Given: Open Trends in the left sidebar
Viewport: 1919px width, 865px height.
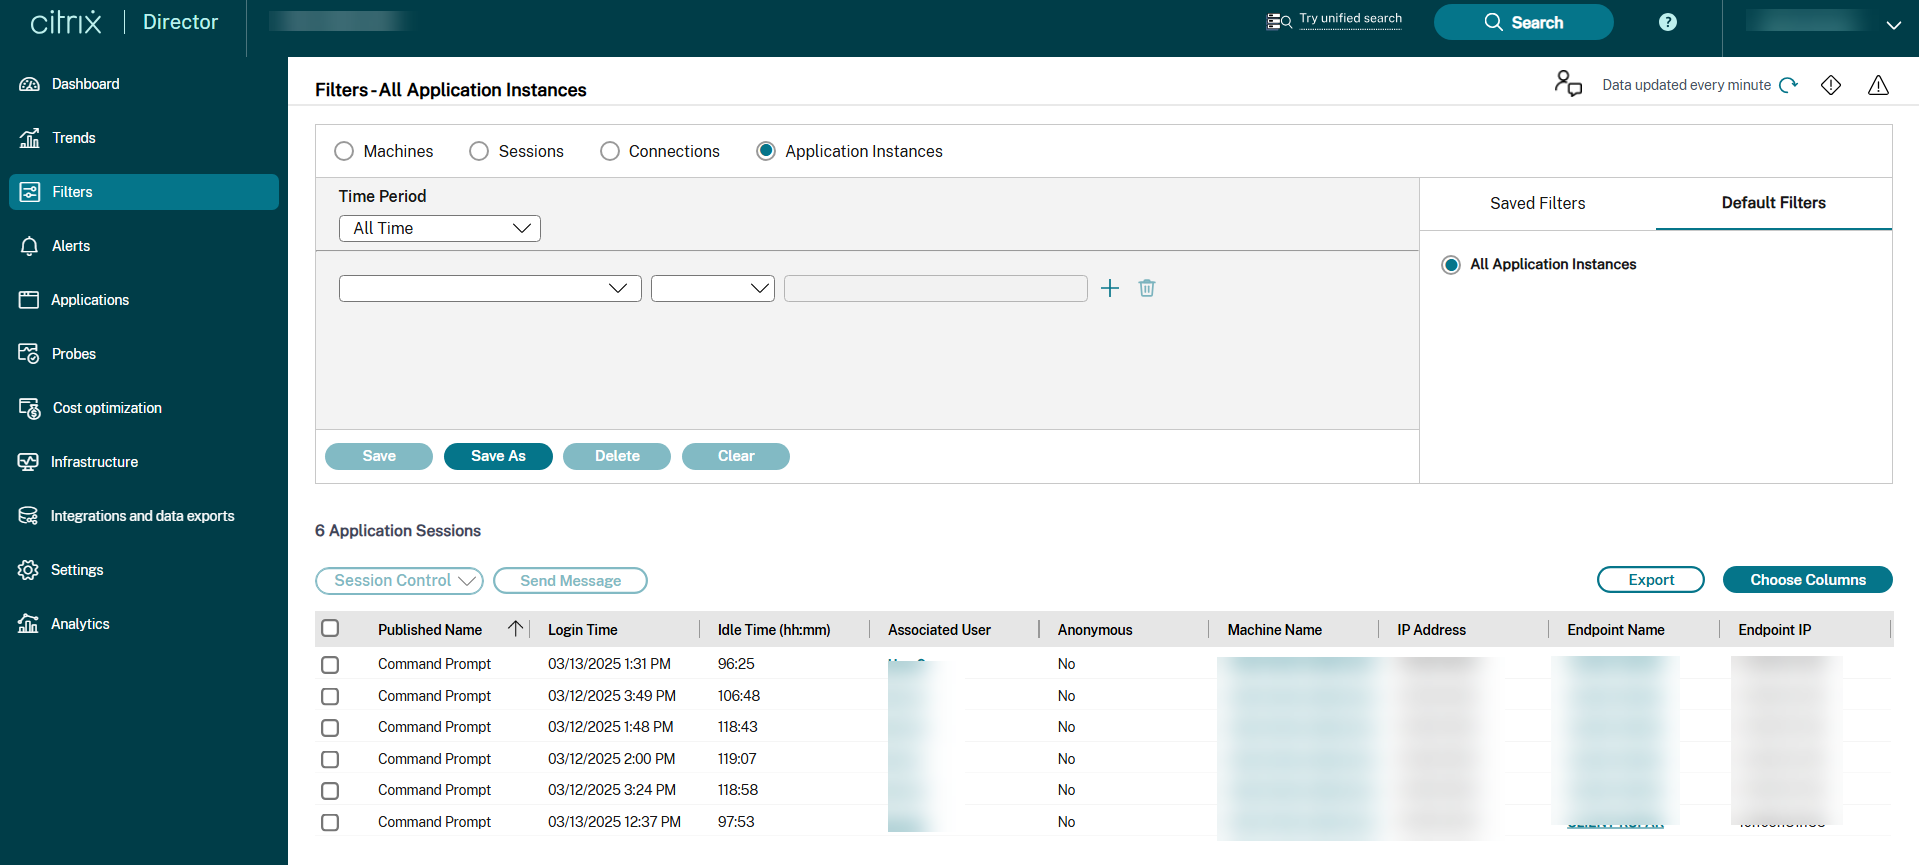Looking at the screenshot, I should click(74, 138).
